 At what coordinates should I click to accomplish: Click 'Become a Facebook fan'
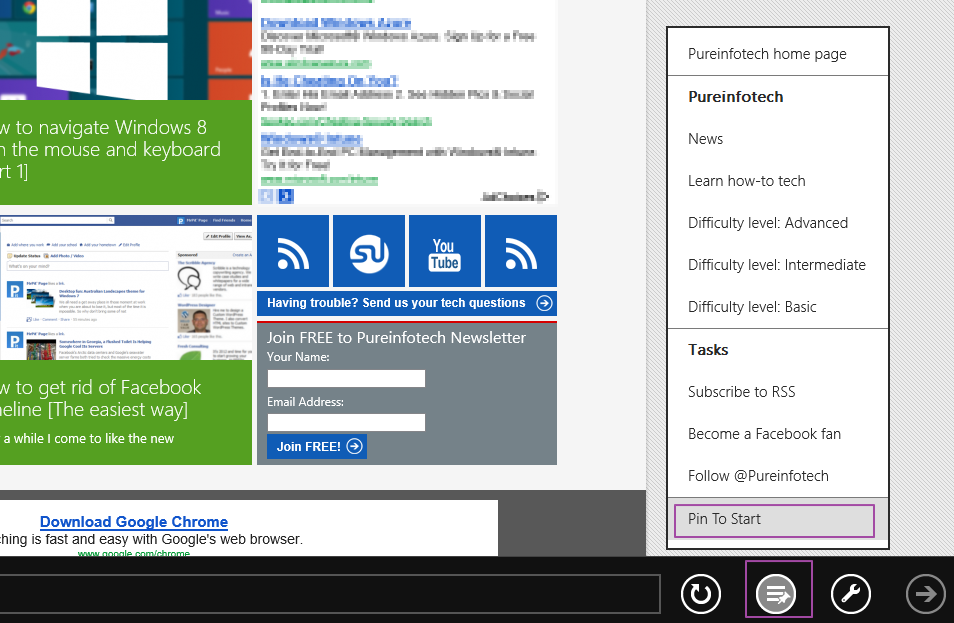(x=765, y=433)
